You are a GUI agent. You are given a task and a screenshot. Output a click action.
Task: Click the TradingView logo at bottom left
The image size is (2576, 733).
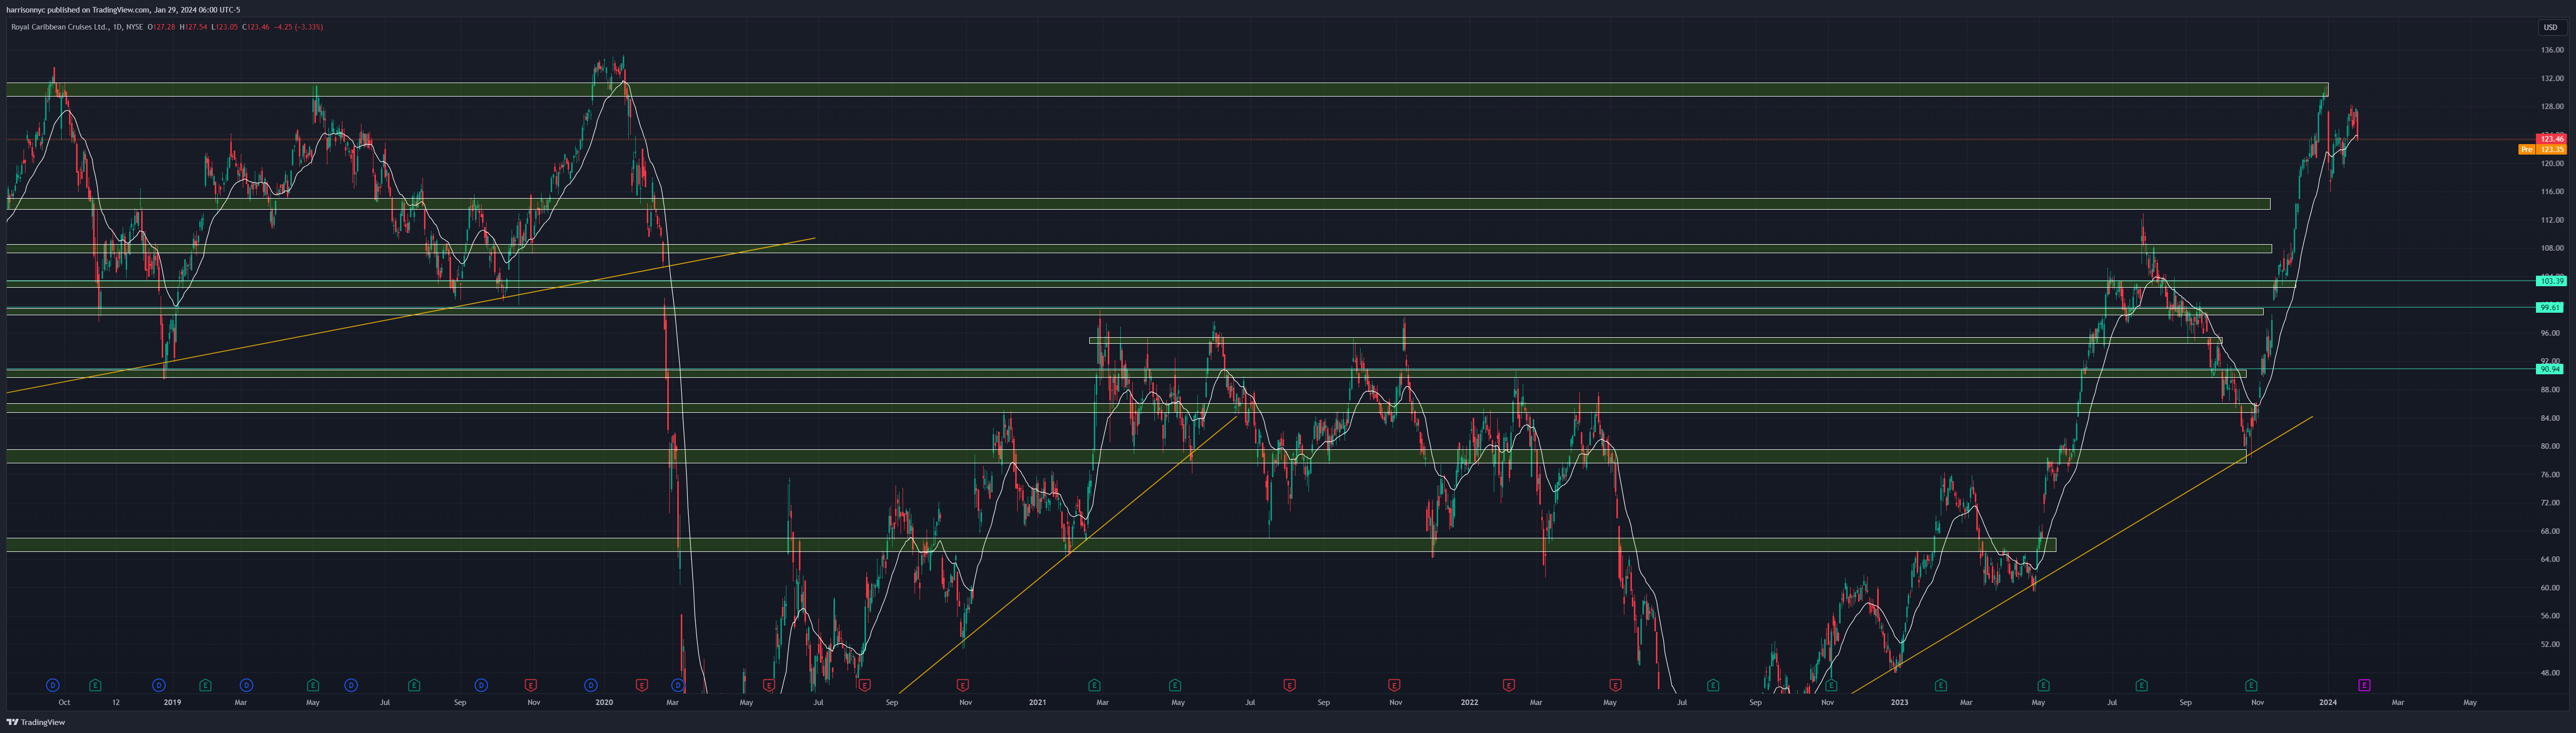36,722
